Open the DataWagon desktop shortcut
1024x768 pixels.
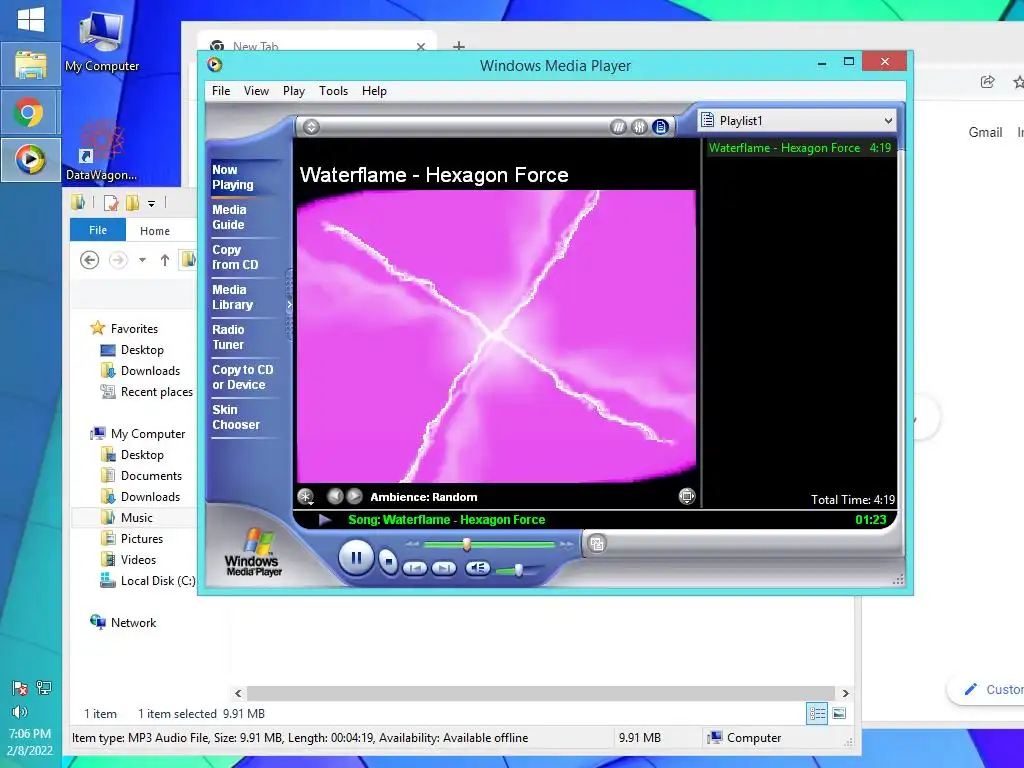(102, 150)
